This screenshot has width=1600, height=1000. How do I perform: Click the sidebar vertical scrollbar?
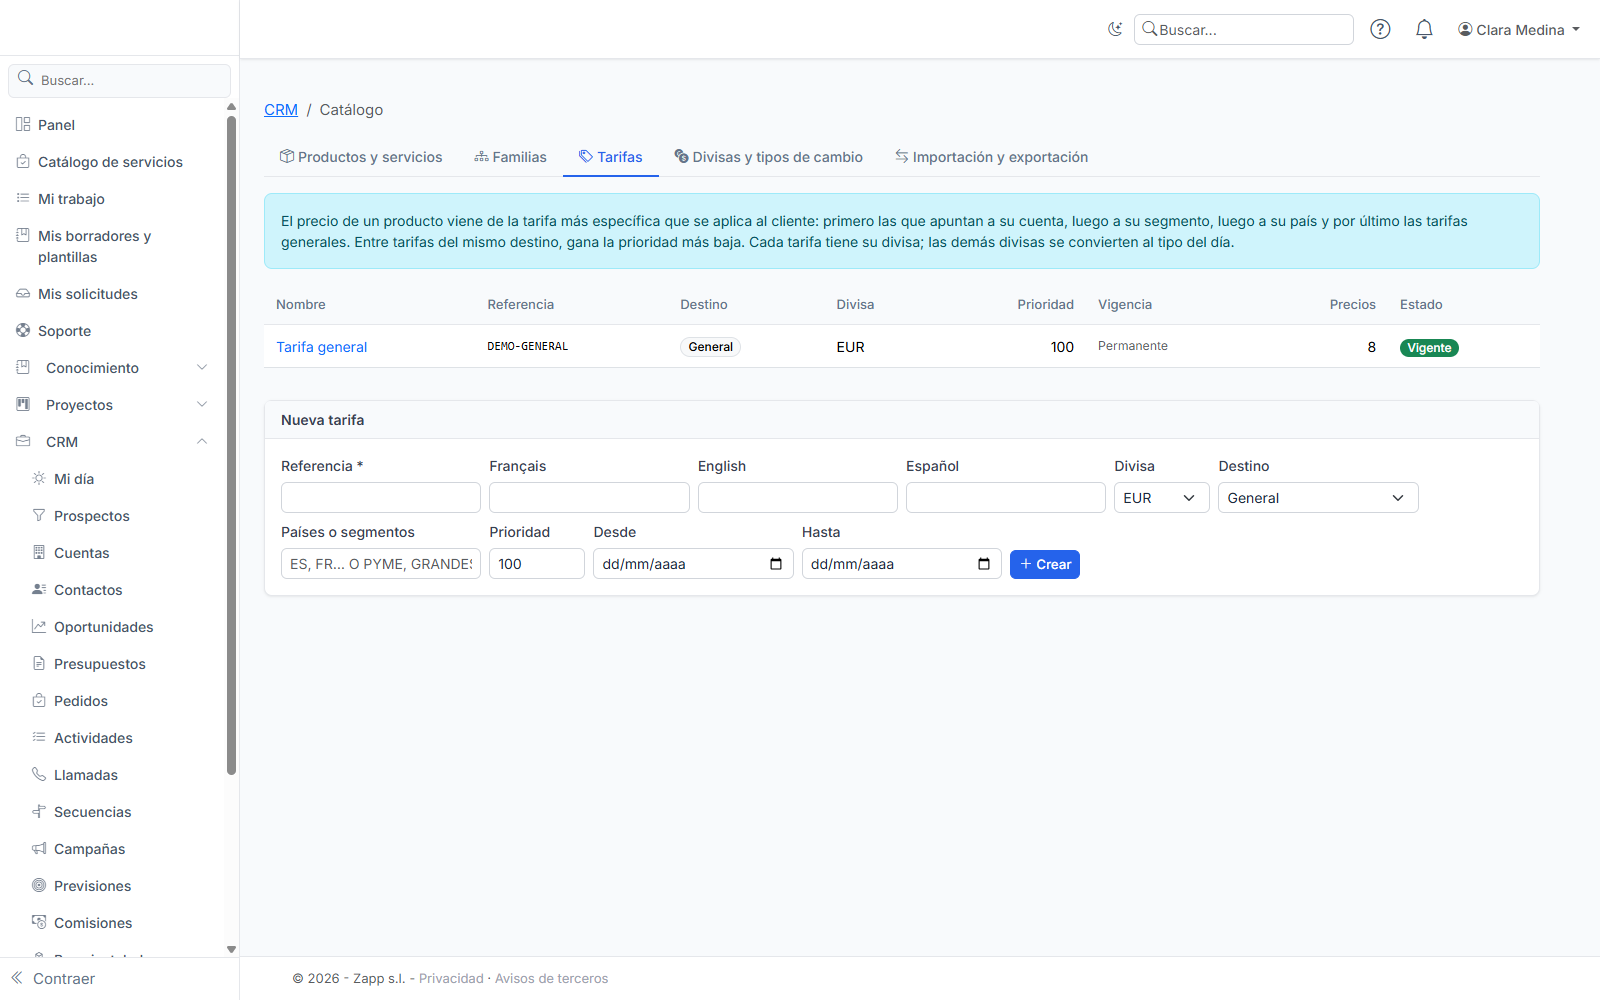coord(231,445)
